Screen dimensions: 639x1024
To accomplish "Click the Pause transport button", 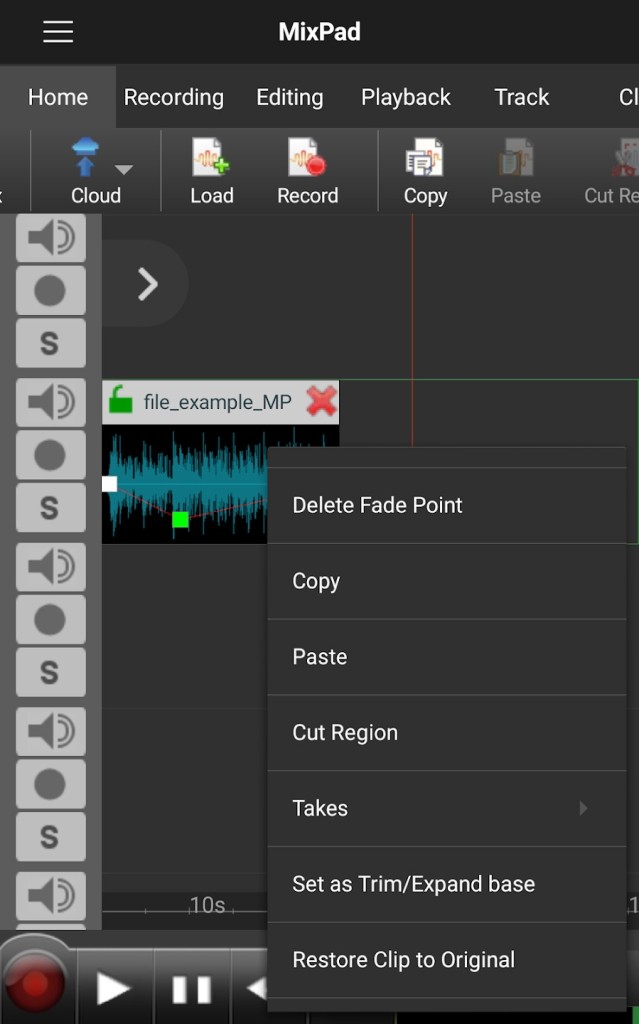I will [x=190, y=988].
